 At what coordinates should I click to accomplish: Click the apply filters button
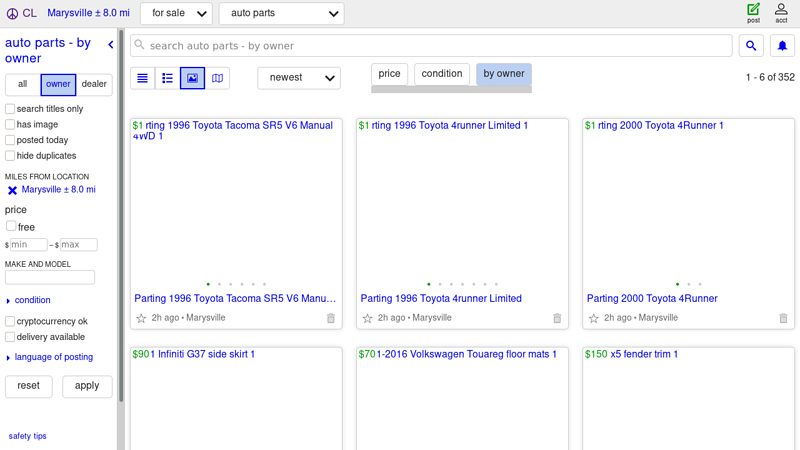87,386
